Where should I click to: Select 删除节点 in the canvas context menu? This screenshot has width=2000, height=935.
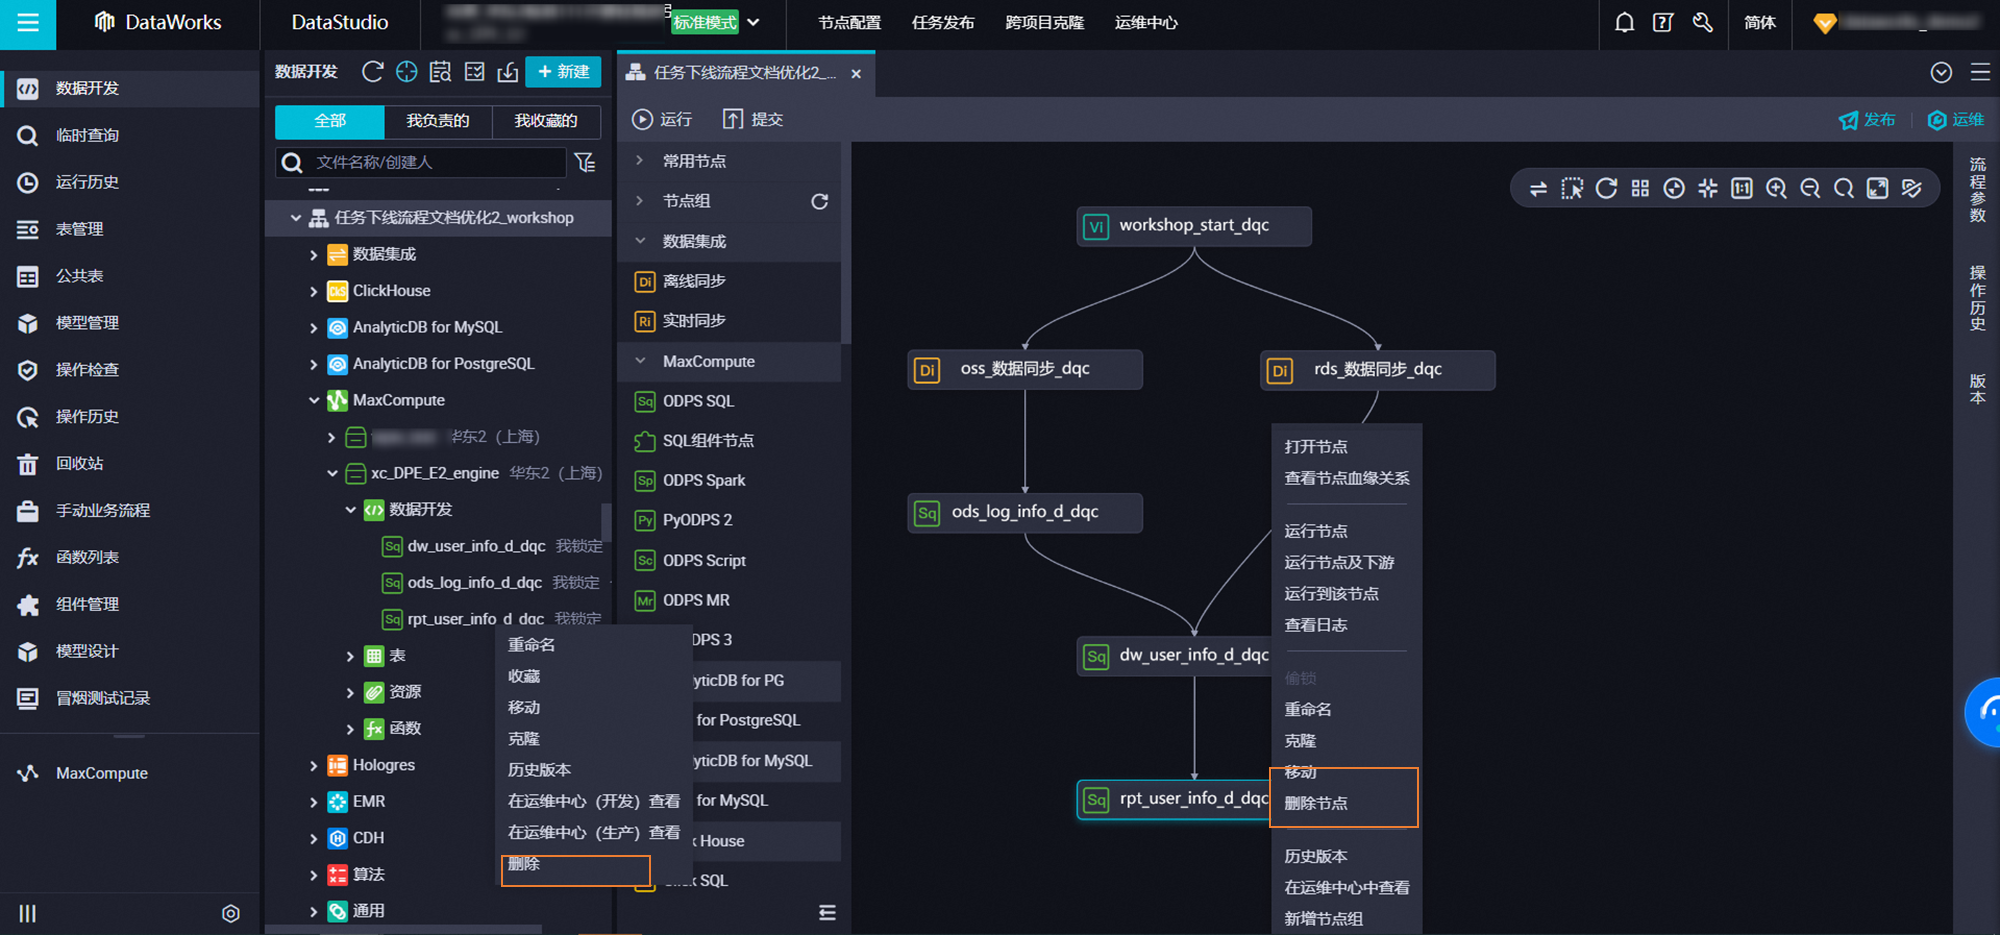coord(1316,803)
